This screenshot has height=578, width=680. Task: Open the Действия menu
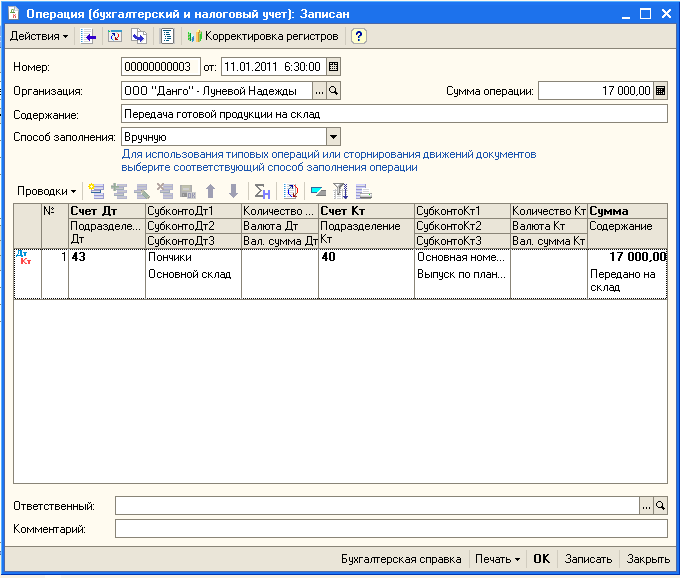click(x=39, y=36)
